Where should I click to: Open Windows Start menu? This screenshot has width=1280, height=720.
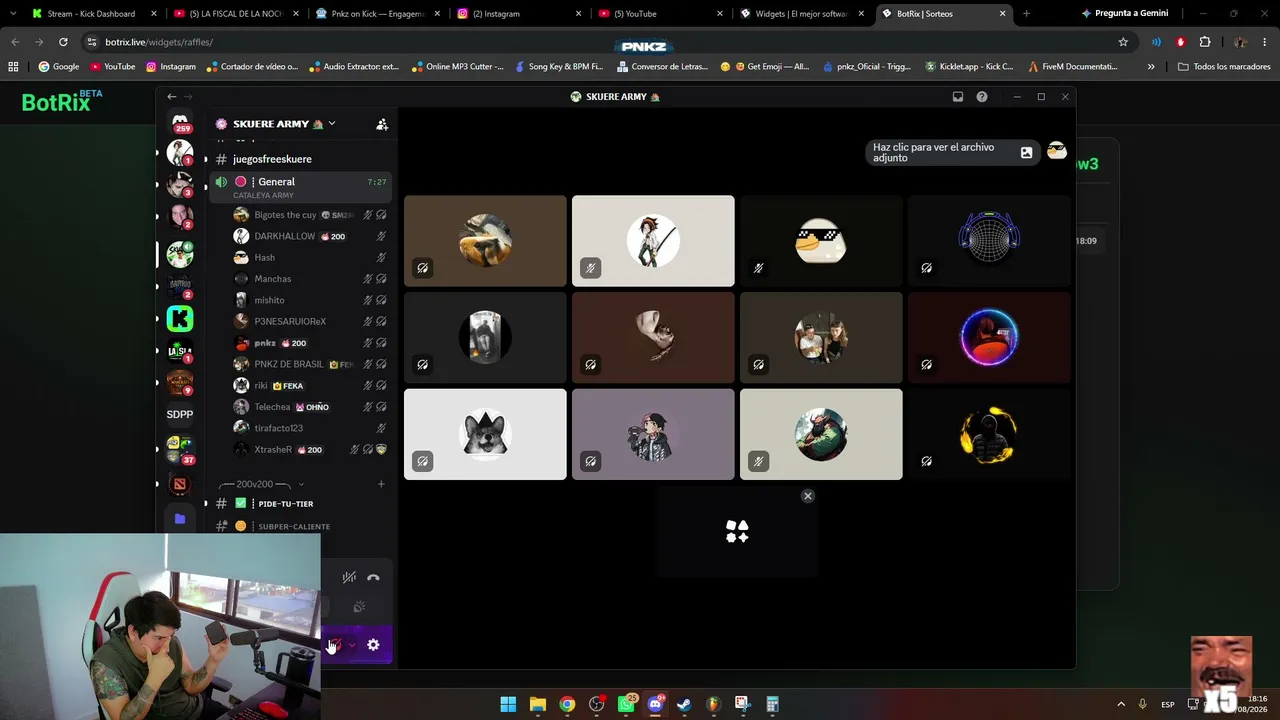click(x=508, y=704)
